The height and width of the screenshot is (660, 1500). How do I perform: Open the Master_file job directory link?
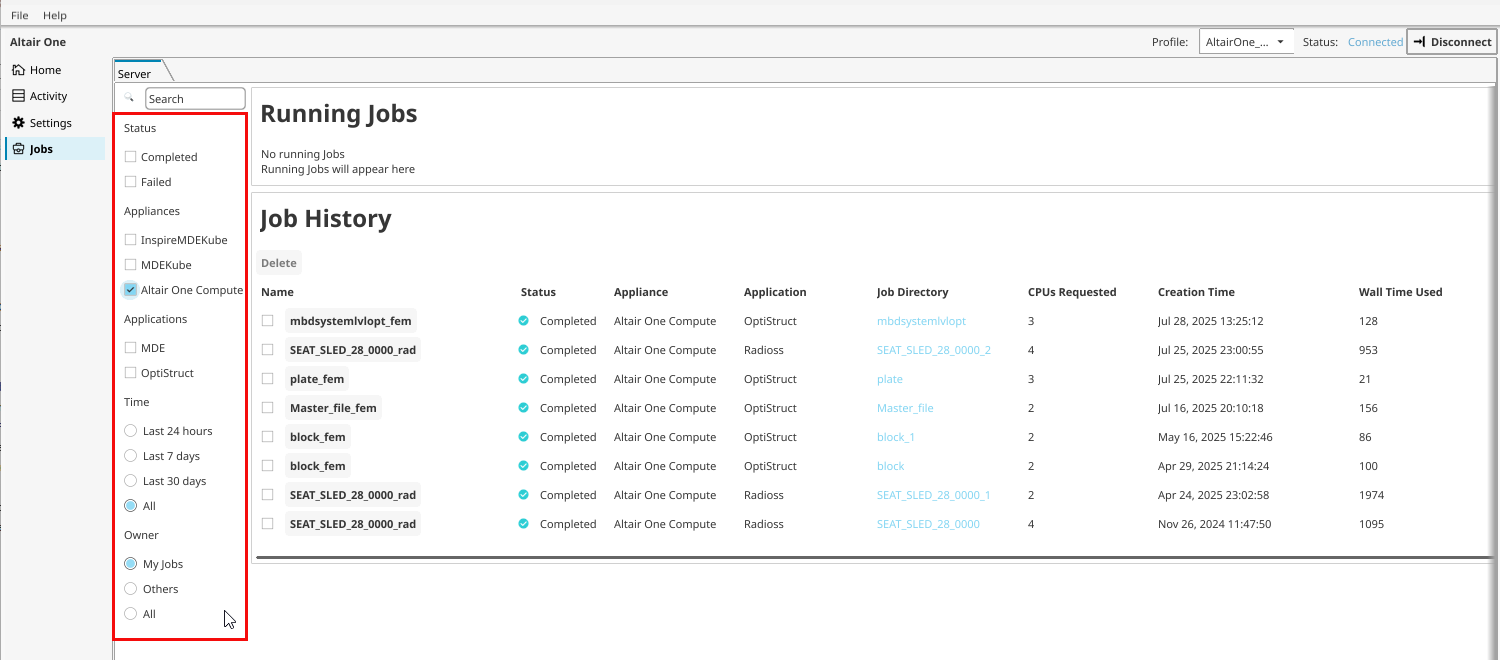point(905,408)
